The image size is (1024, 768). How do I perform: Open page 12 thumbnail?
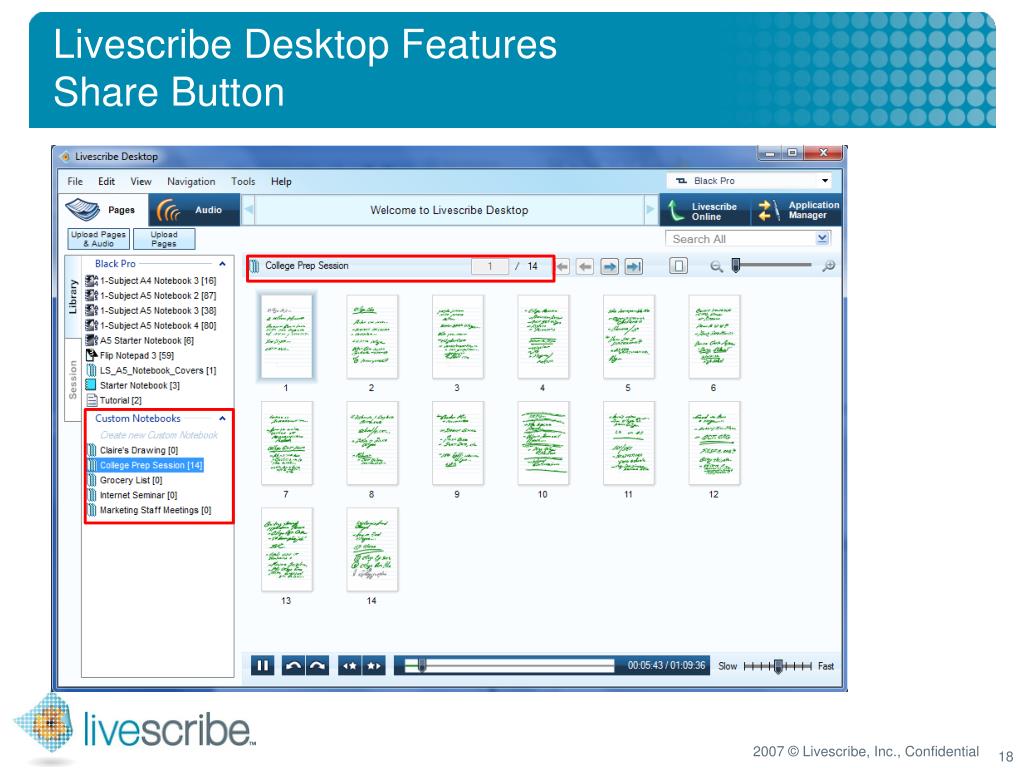click(x=714, y=443)
